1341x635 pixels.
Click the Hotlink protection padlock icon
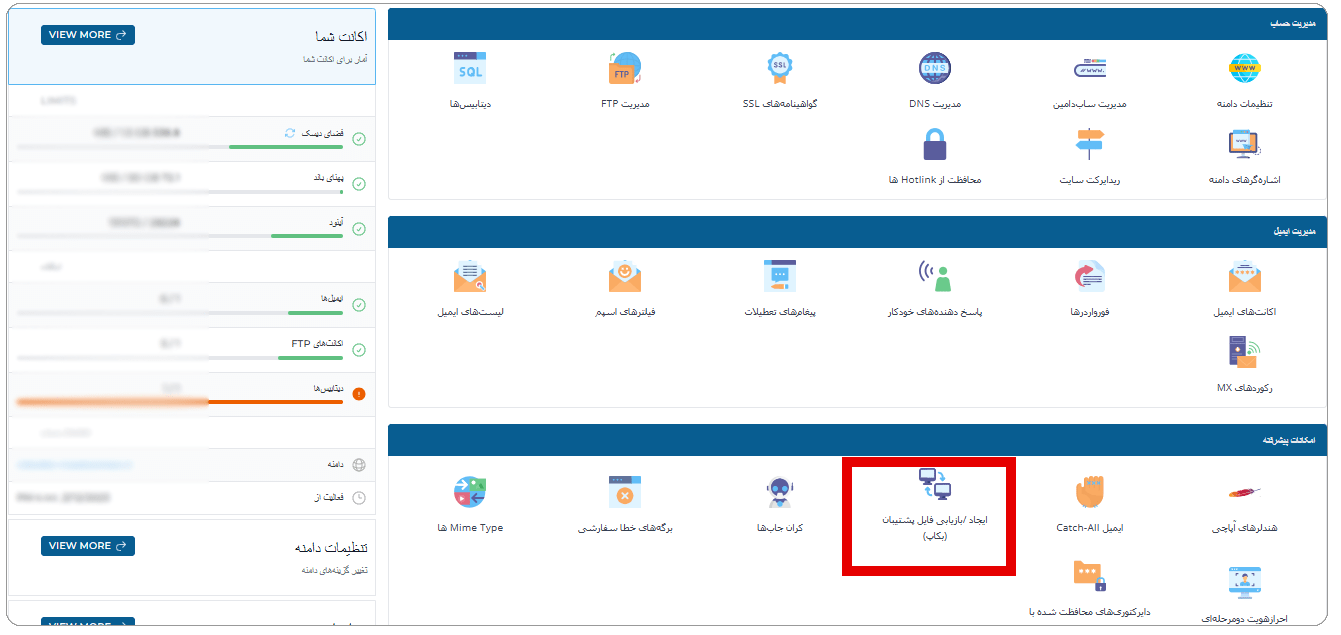point(935,146)
